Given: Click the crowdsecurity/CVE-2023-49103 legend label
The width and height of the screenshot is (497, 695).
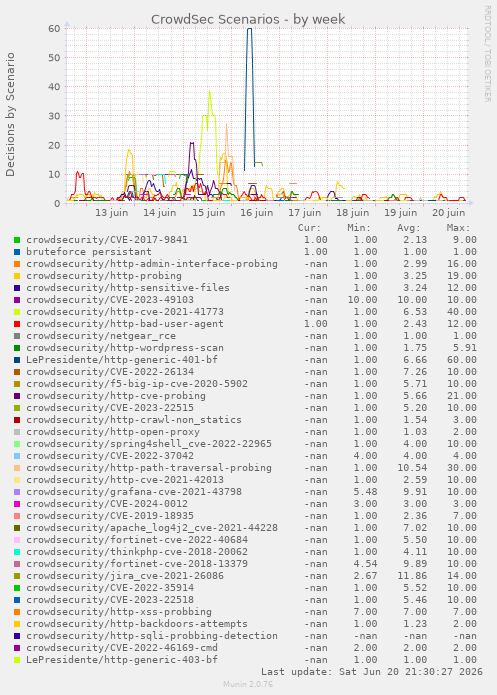Looking at the screenshot, I should coord(110,300).
